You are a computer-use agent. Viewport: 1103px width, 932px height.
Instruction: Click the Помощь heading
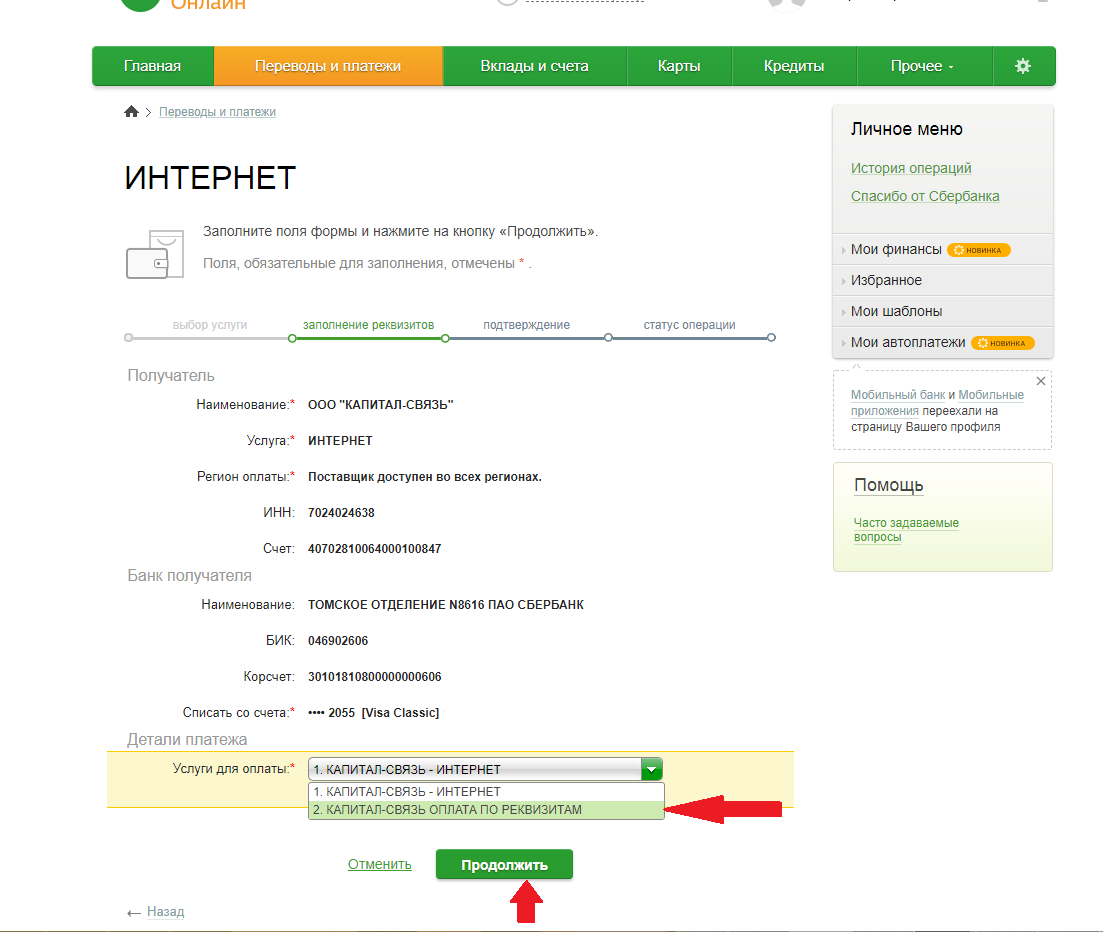tap(888, 485)
